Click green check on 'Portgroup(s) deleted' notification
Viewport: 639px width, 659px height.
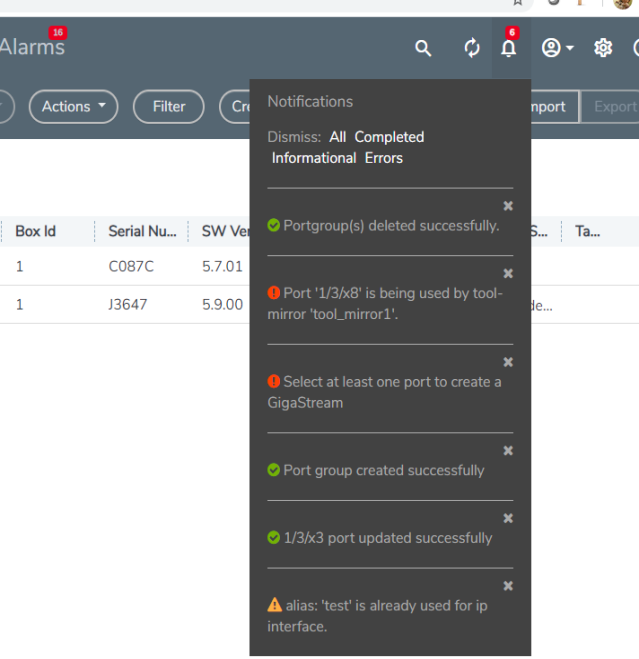(x=274, y=225)
